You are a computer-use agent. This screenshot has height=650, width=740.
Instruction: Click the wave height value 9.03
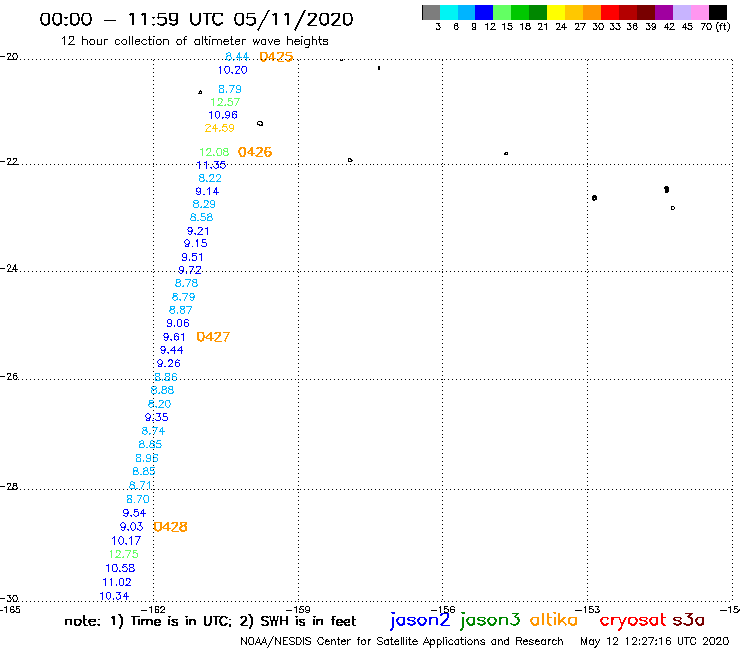[x=132, y=527]
